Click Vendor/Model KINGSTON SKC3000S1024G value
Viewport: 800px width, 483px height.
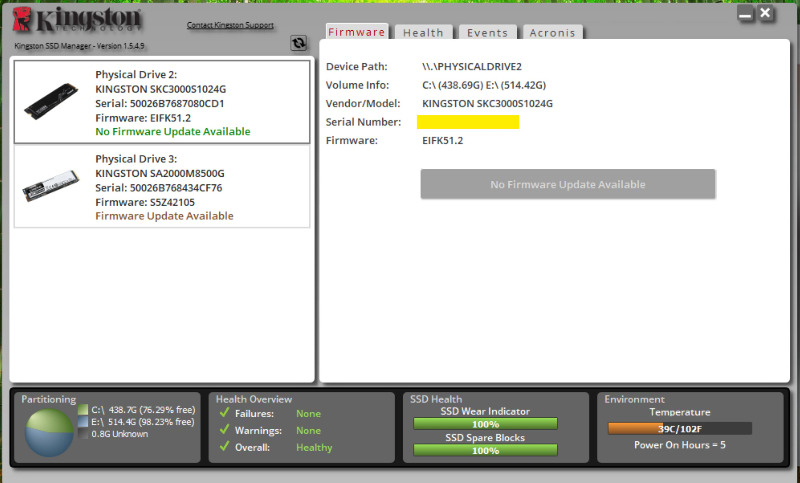pyautogui.click(x=487, y=104)
